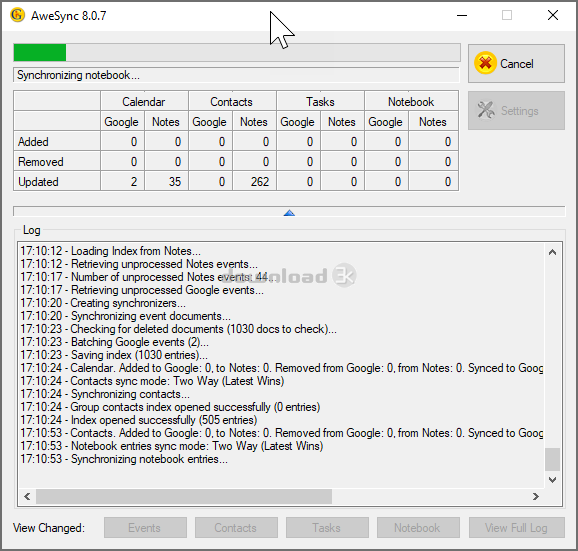The image size is (578, 551).
Task: Click log scroll up arrow
Action: pyautogui.click(x=552, y=252)
